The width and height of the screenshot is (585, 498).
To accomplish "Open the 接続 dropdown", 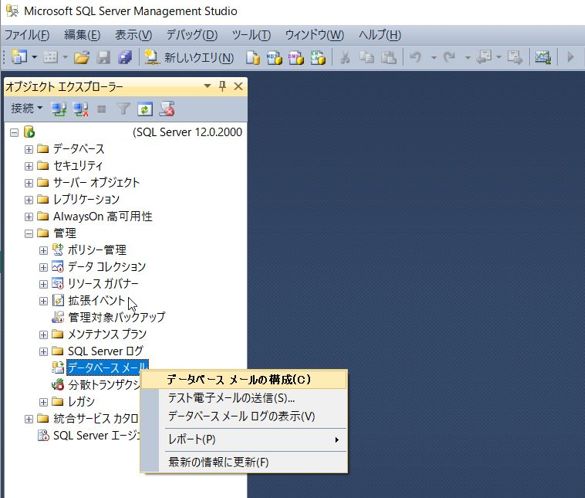I will click(26, 109).
